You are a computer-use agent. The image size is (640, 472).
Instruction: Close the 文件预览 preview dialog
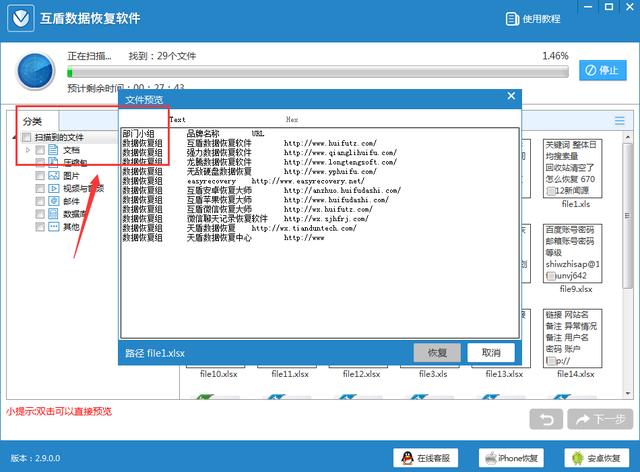[511, 96]
